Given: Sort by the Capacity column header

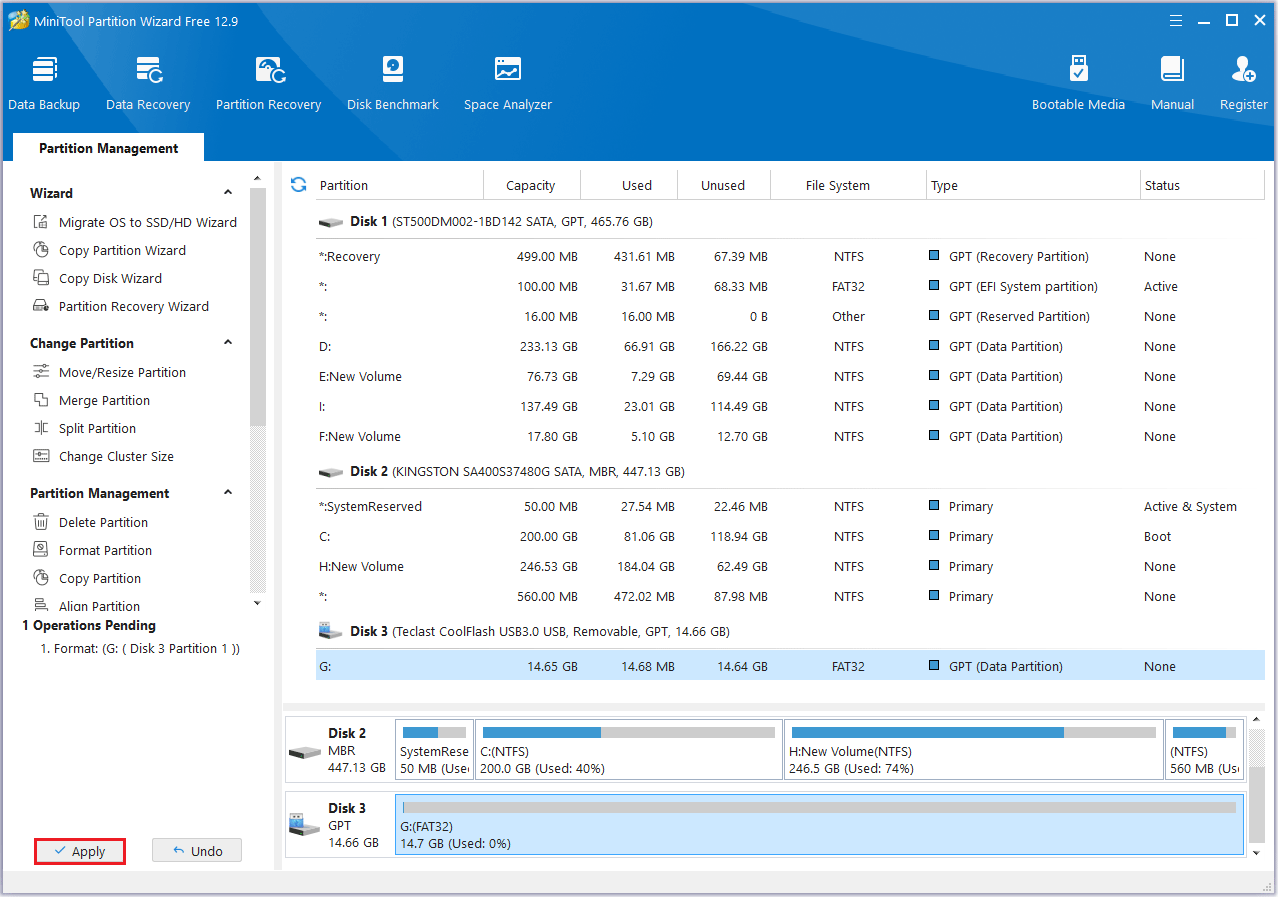Looking at the screenshot, I should pyautogui.click(x=531, y=185).
